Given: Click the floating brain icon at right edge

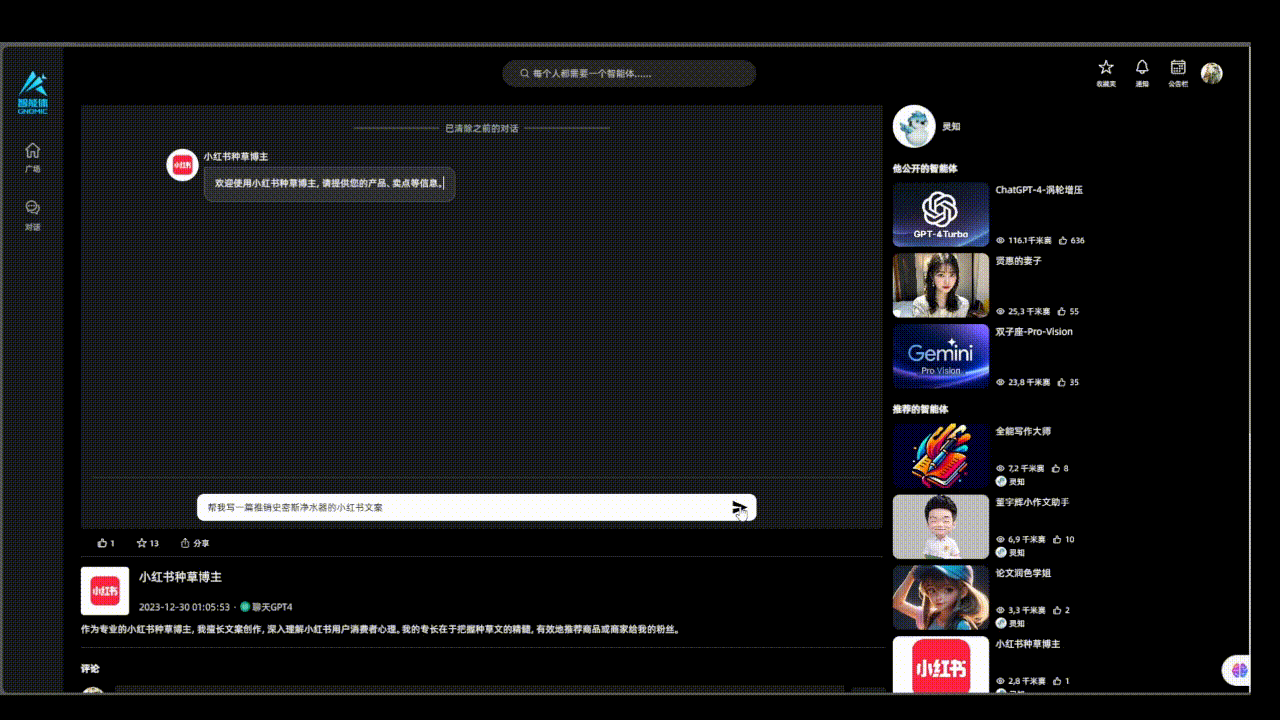Looking at the screenshot, I should click(x=1238, y=671).
